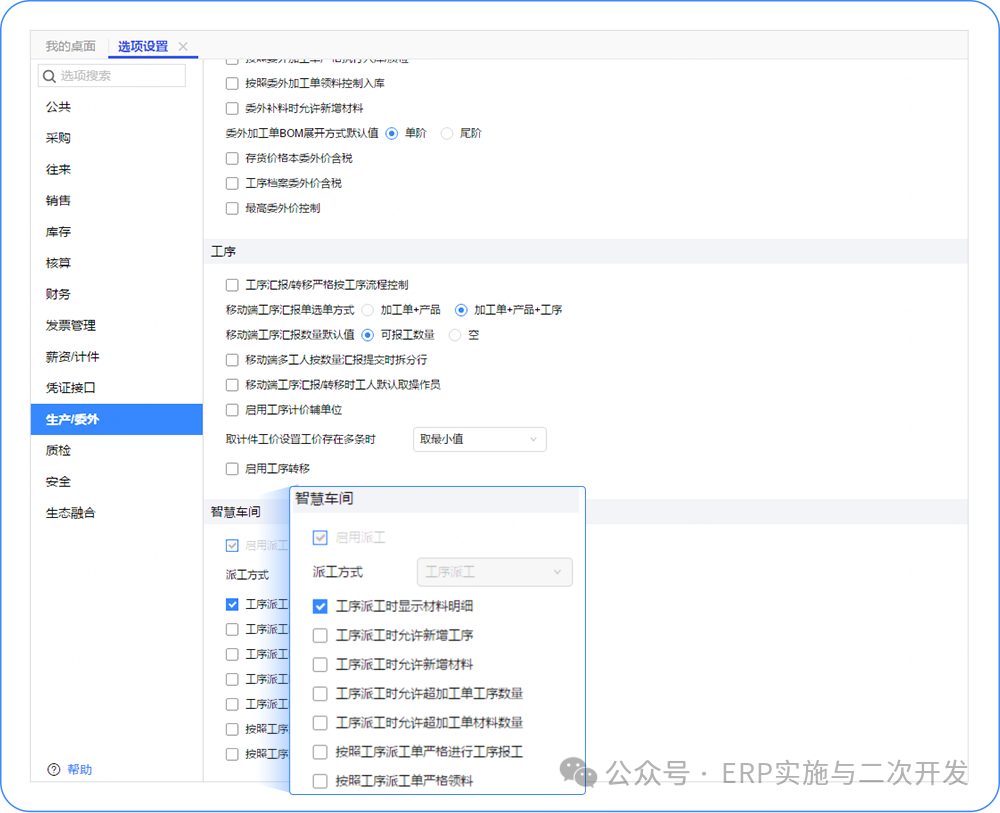Set report quantity default to 空
Image resolution: width=1000 pixels, height=813 pixels.
[x=456, y=335]
